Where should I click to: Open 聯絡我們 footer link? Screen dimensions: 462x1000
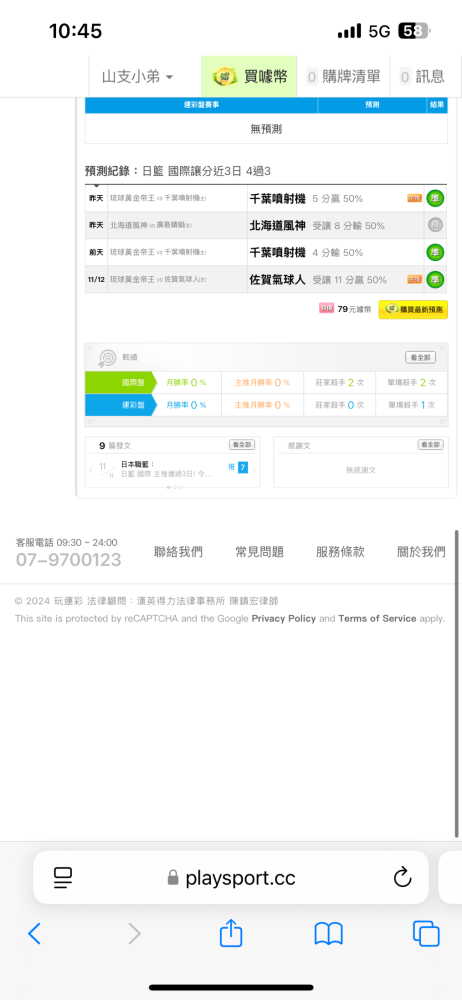179,552
